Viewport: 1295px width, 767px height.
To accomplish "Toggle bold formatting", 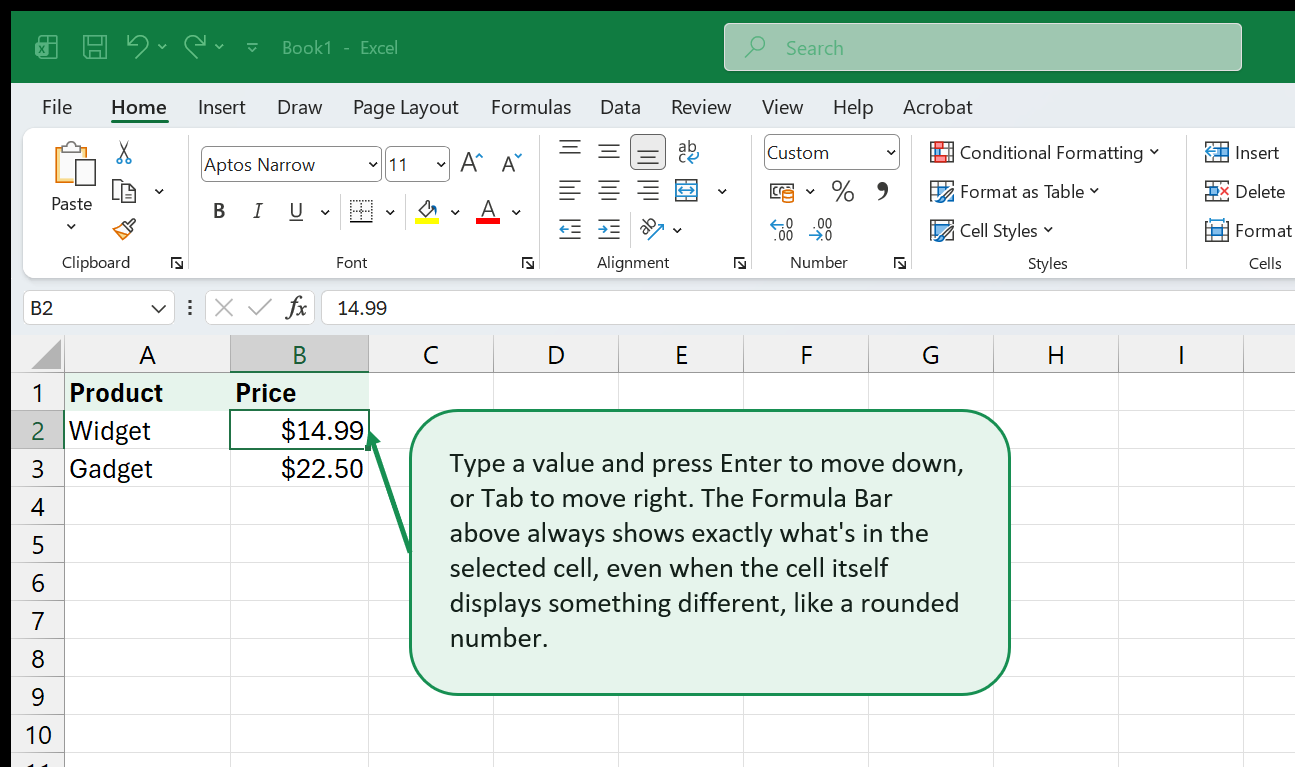I will point(219,211).
